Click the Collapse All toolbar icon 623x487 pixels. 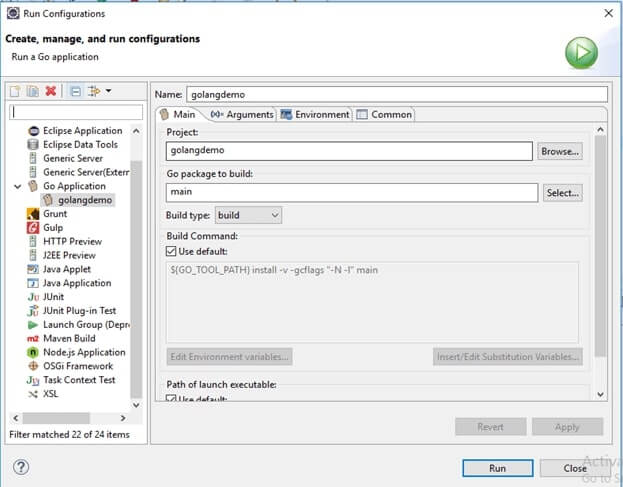coord(75,91)
